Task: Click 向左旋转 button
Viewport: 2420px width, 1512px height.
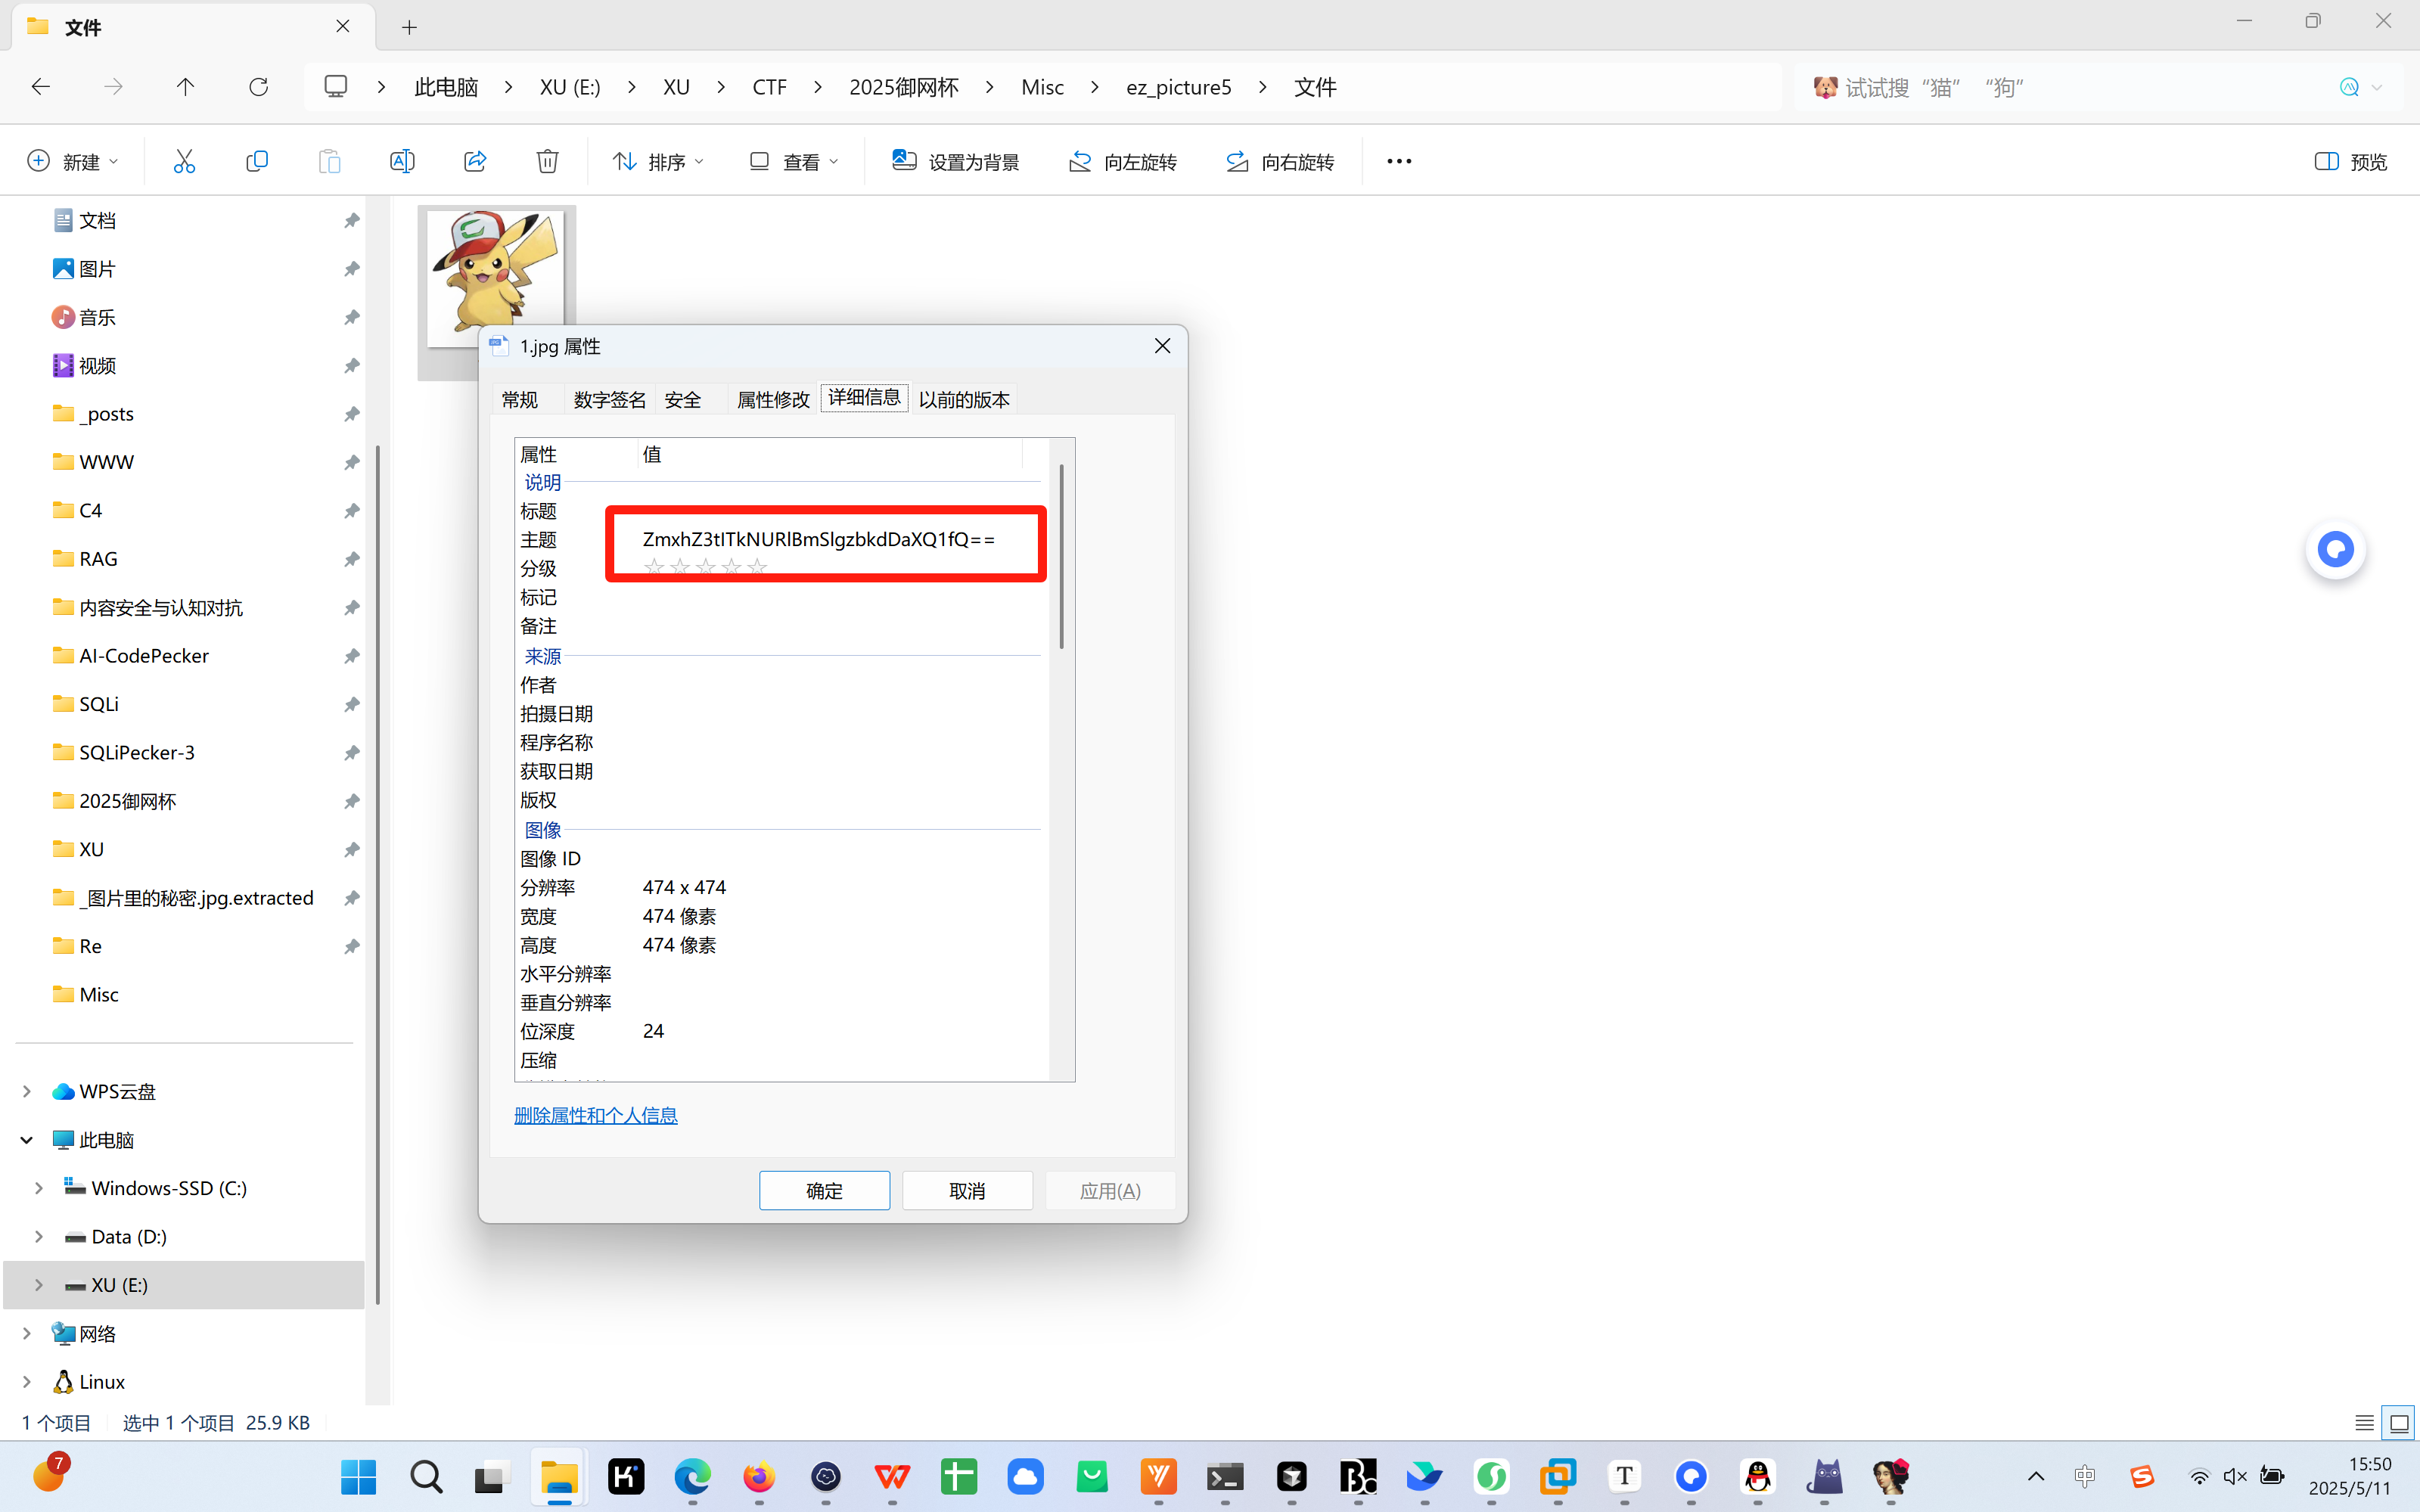Action: coord(1122,161)
